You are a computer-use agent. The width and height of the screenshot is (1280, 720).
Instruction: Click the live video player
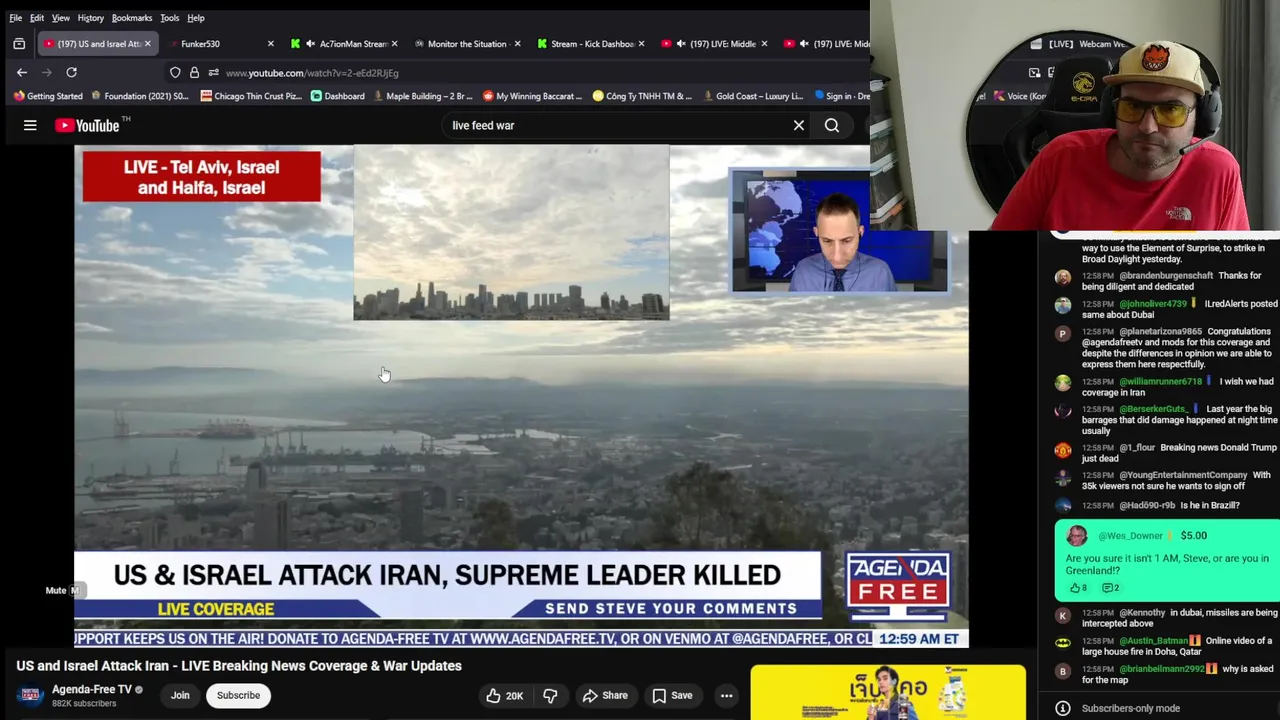click(x=521, y=397)
